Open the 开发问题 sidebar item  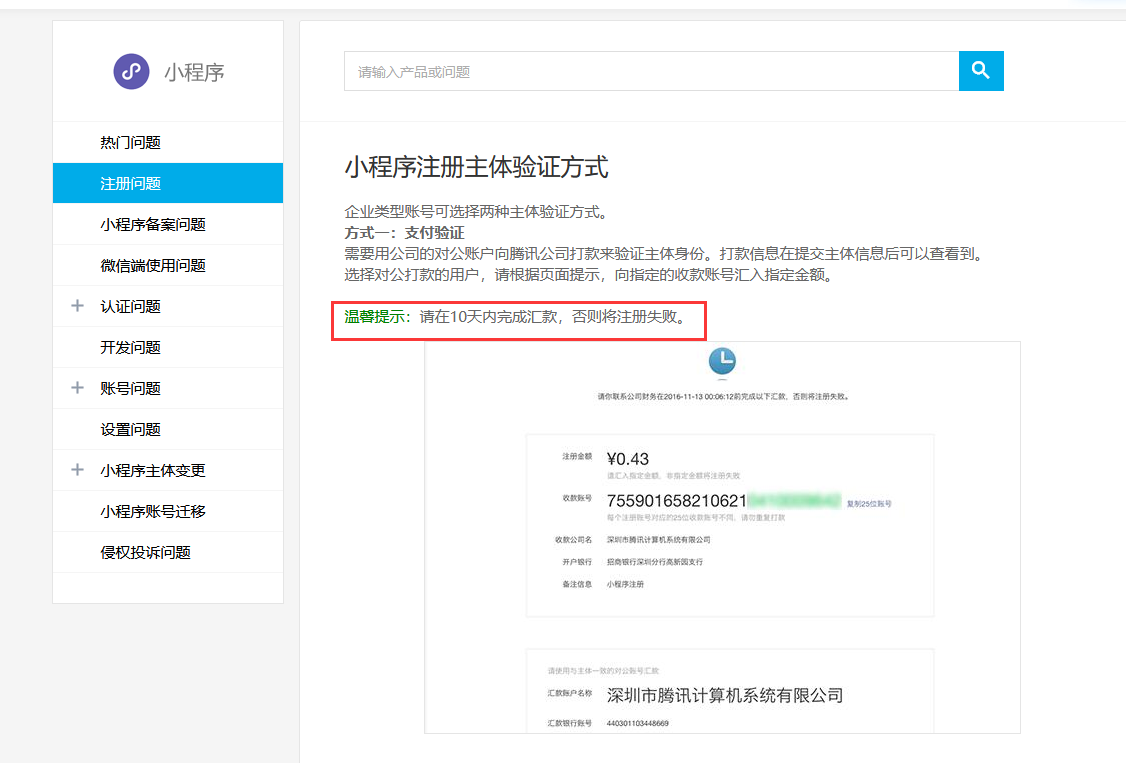click(168, 347)
